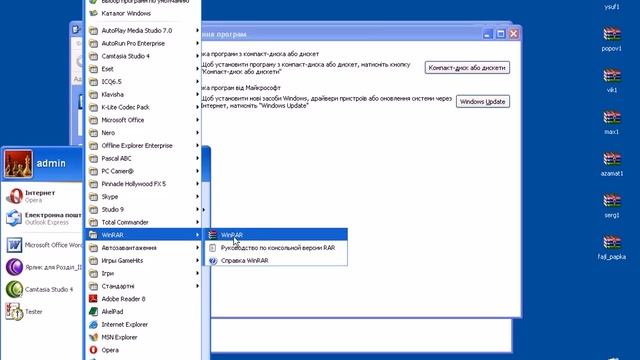Open the Offline Explorer Enterprise folder

pyautogui.click(x=144, y=145)
